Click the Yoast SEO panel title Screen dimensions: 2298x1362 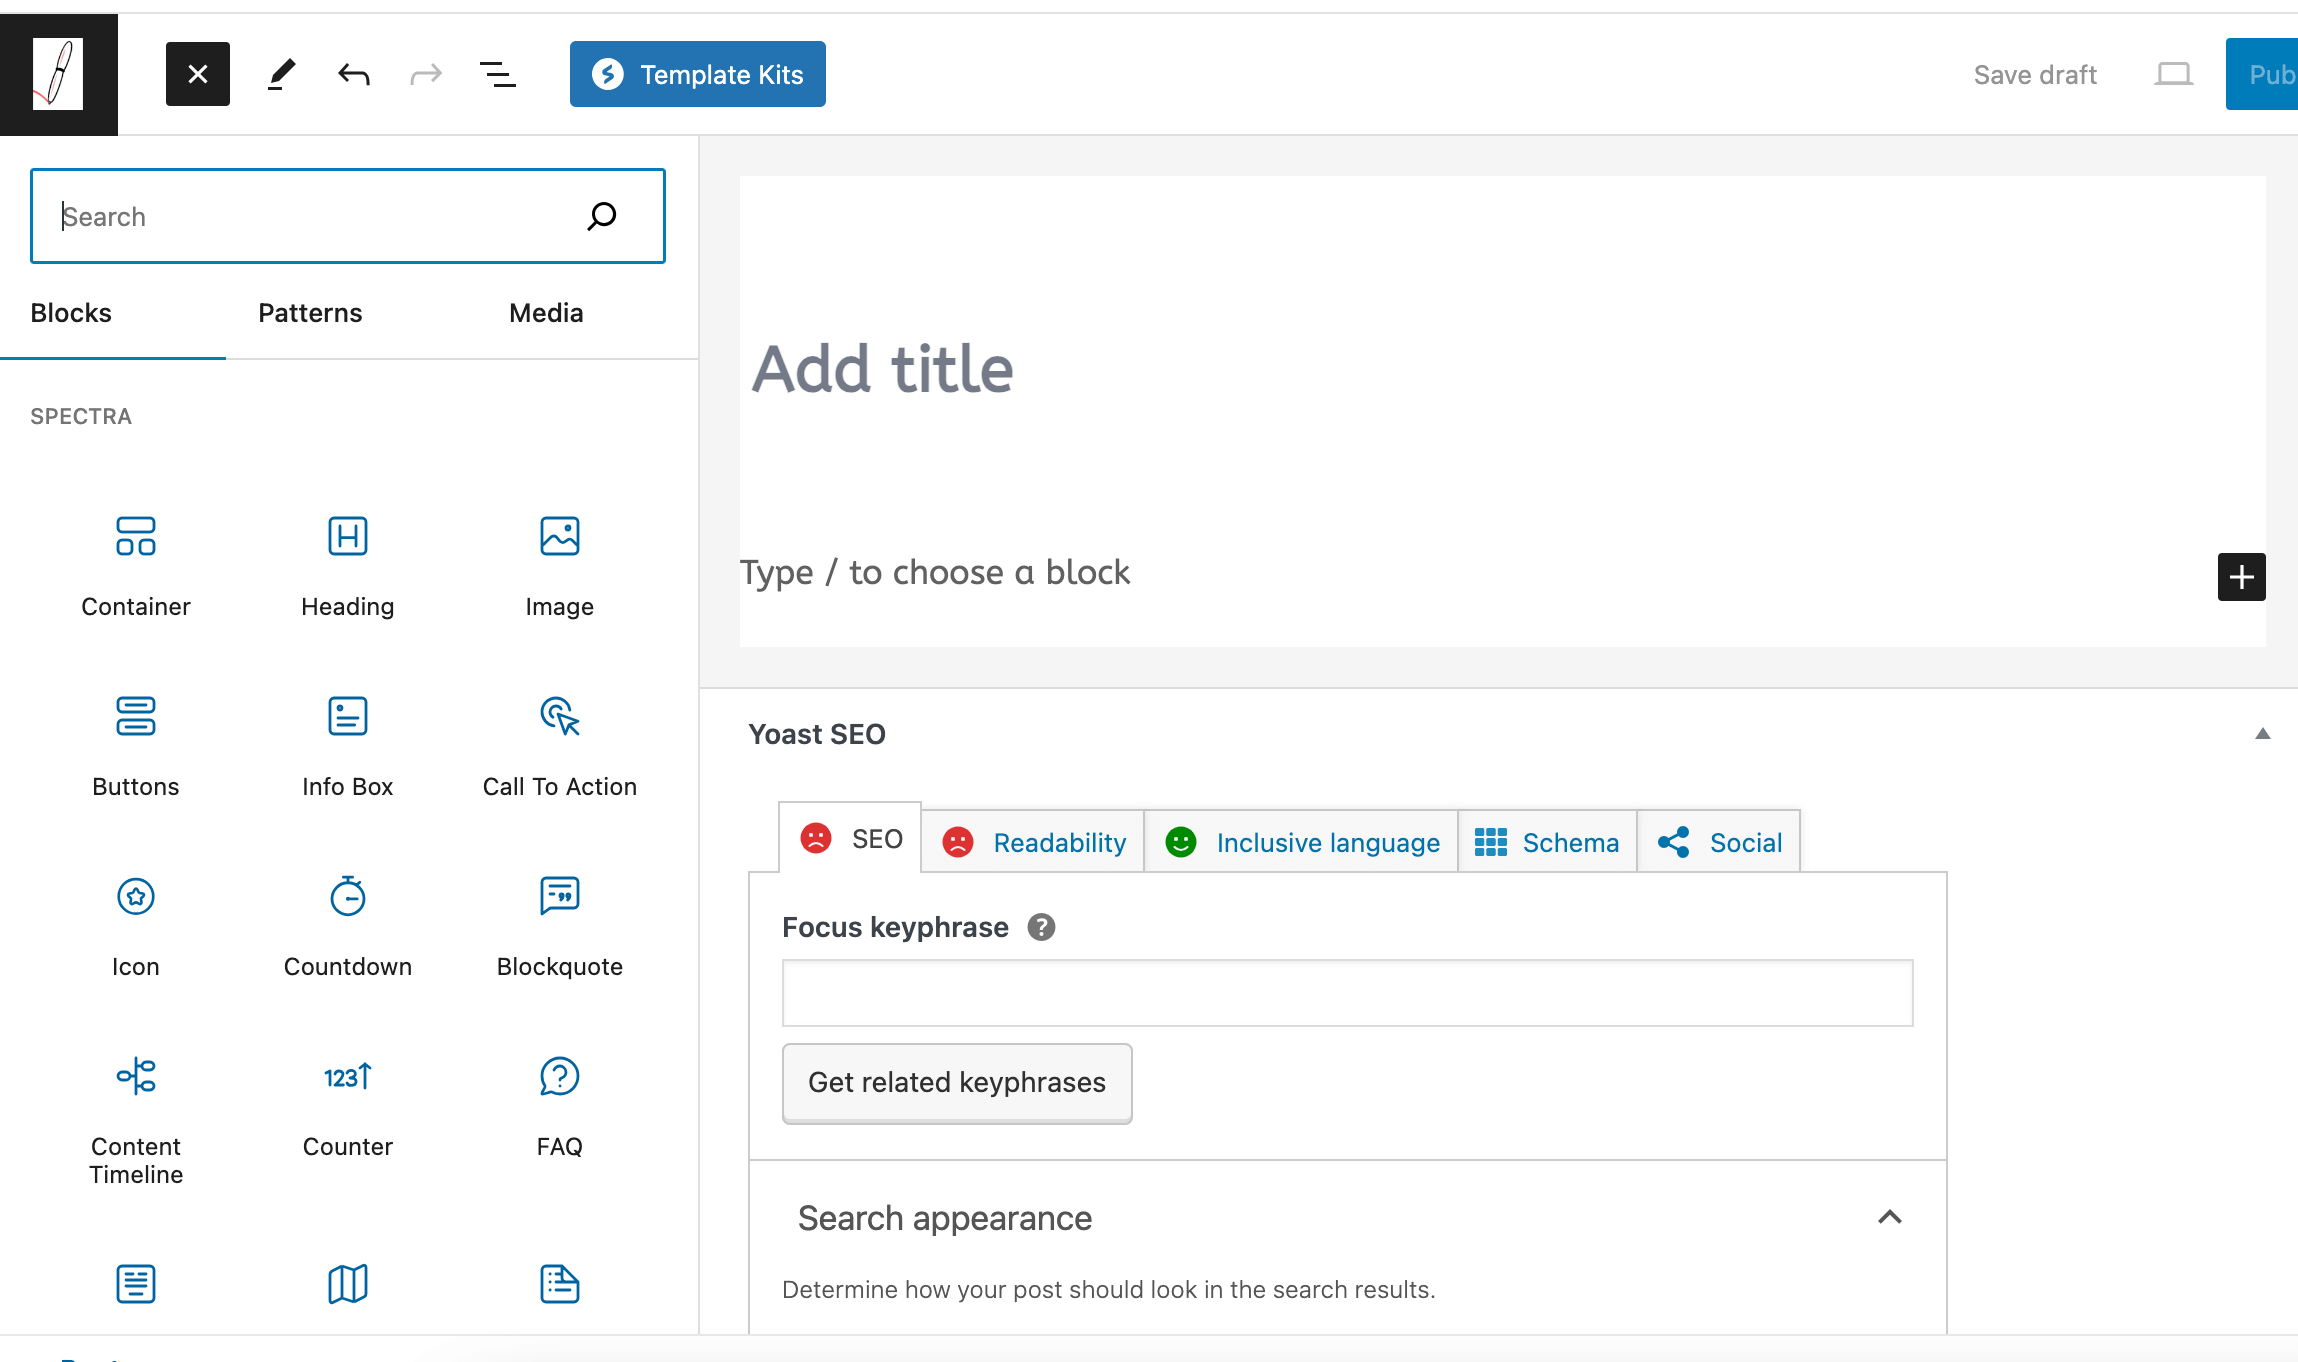click(x=817, y=734)
